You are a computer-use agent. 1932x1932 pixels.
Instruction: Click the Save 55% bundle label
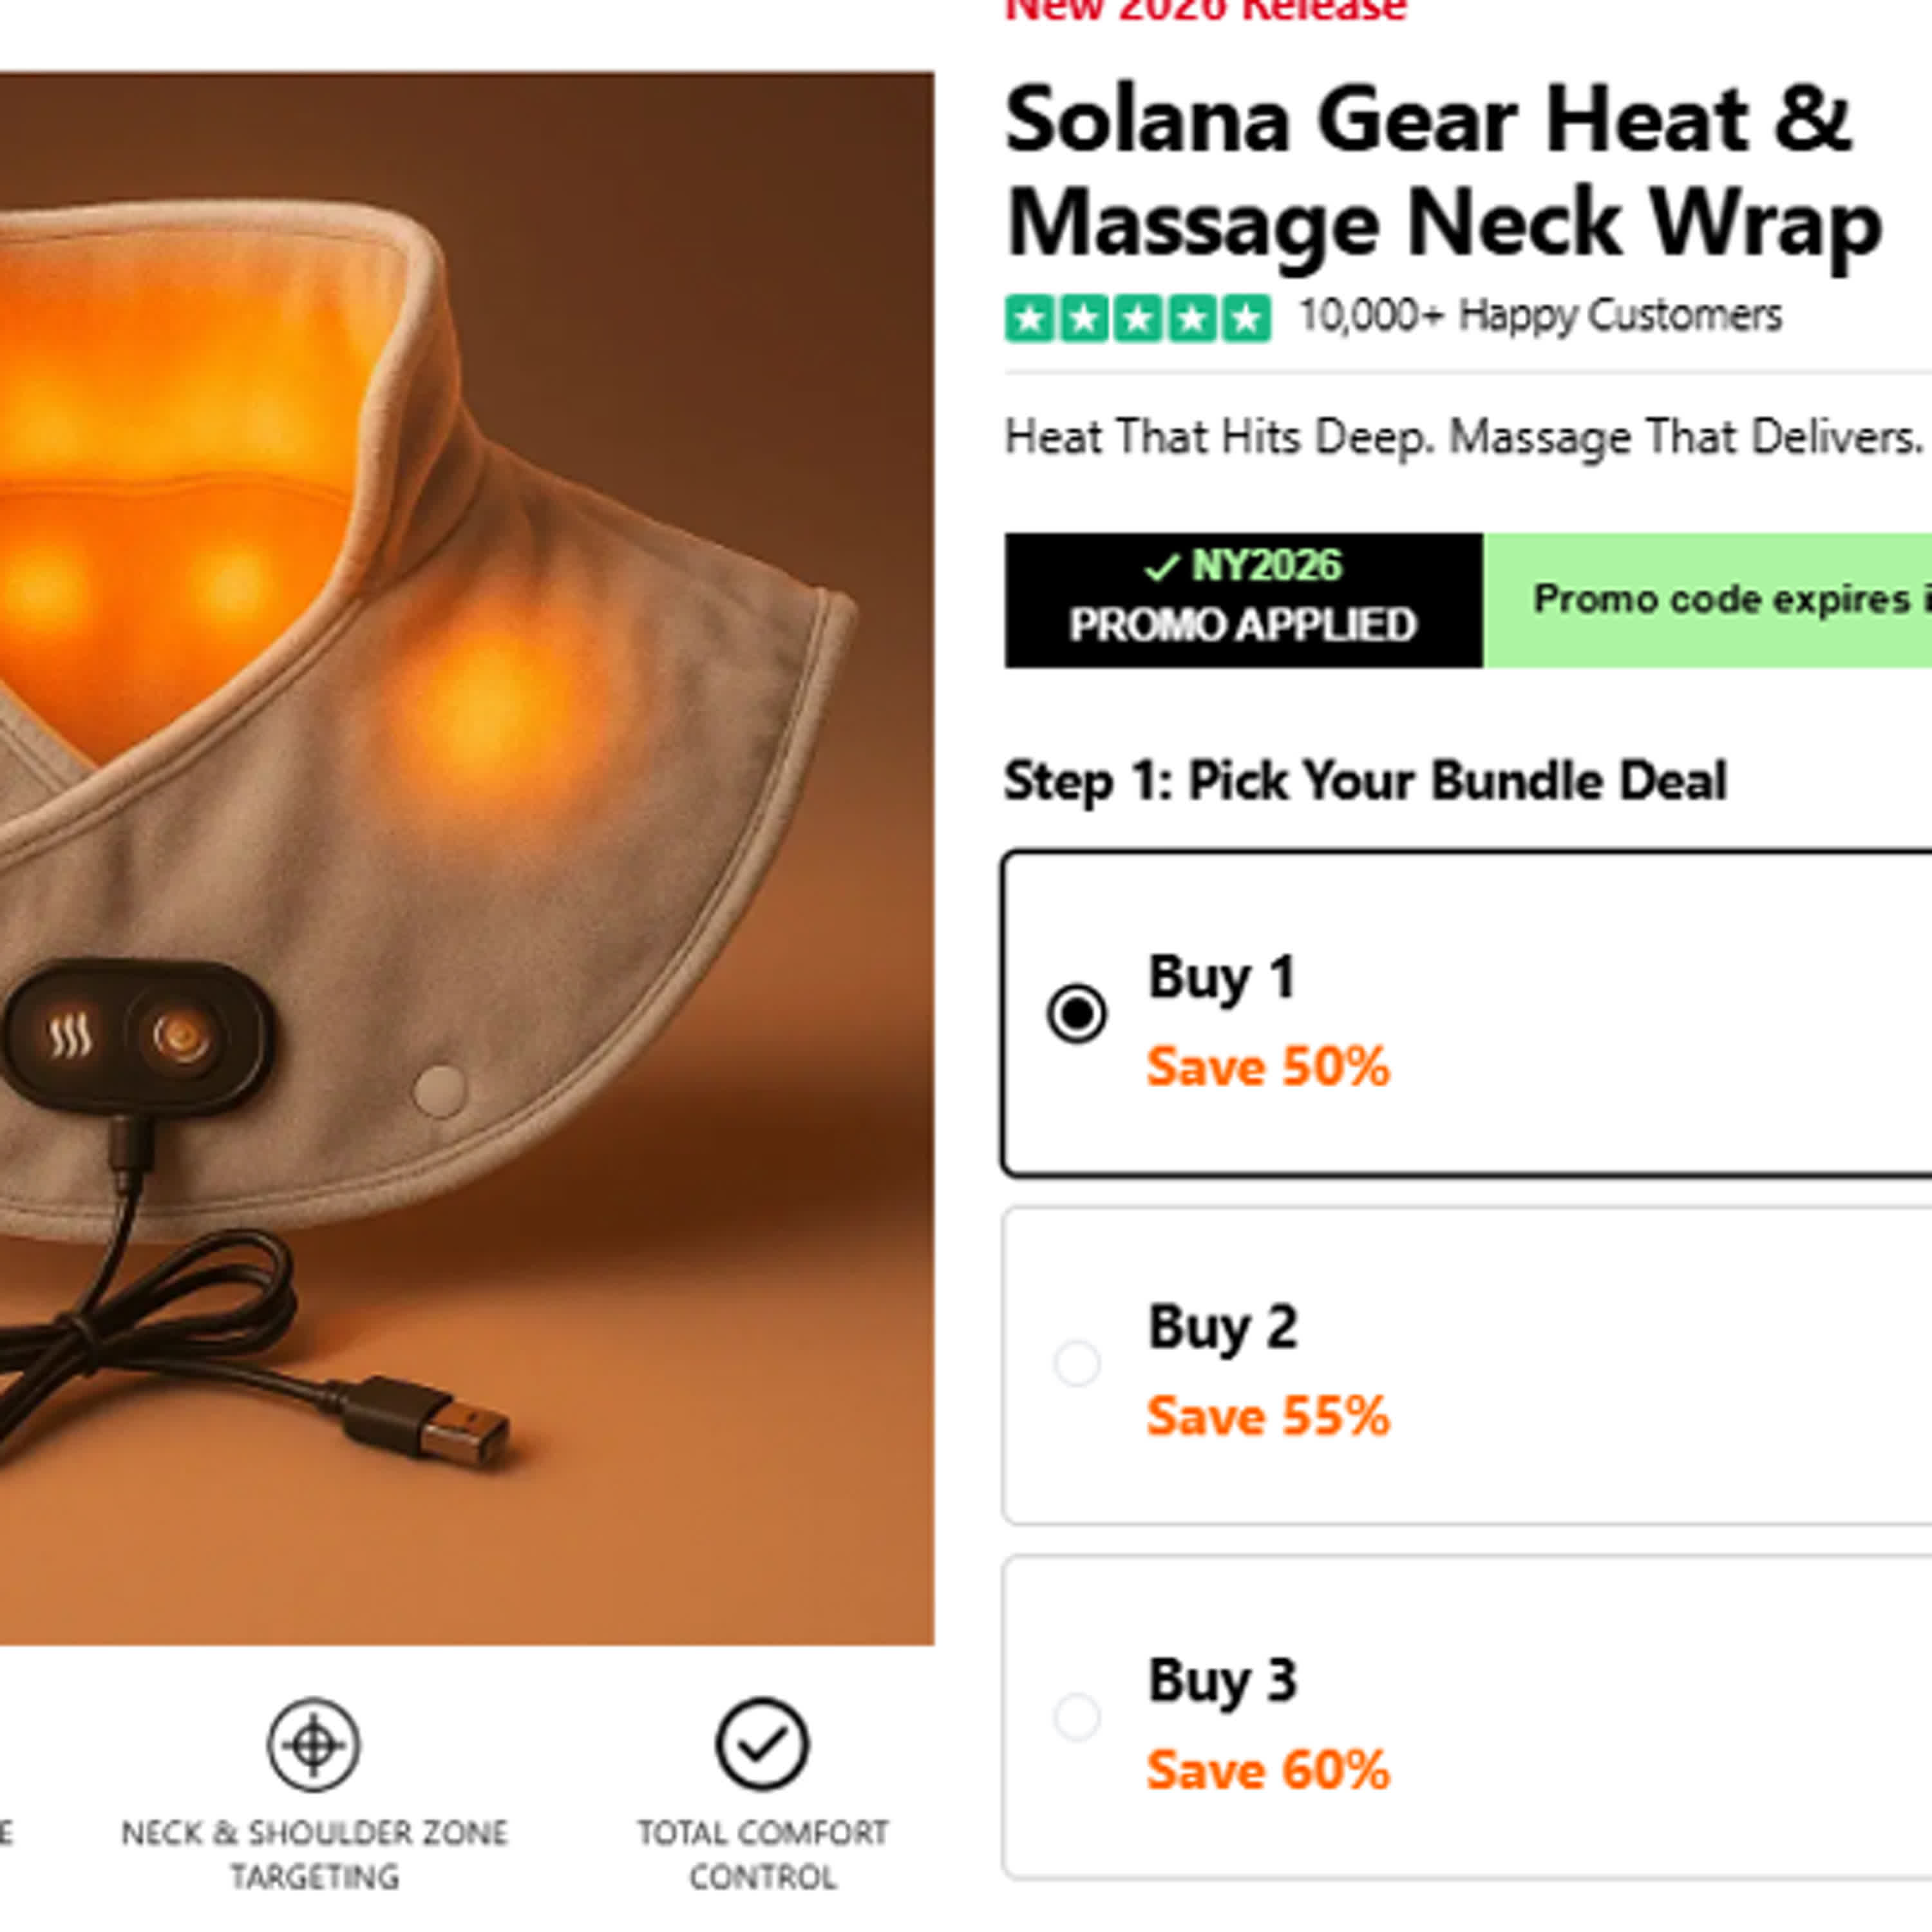point(1267,1416)
